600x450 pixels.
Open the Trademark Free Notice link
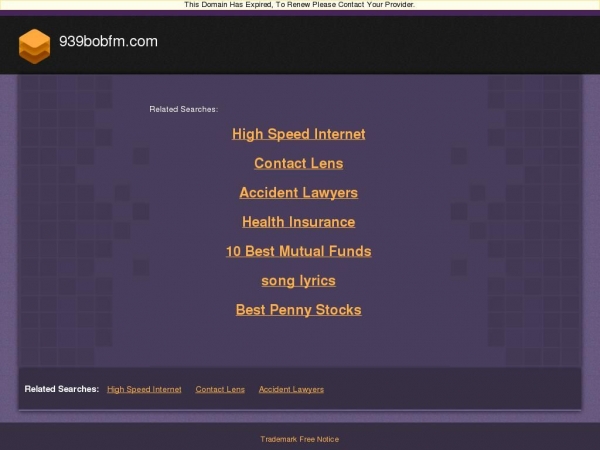tap(300, 439)
